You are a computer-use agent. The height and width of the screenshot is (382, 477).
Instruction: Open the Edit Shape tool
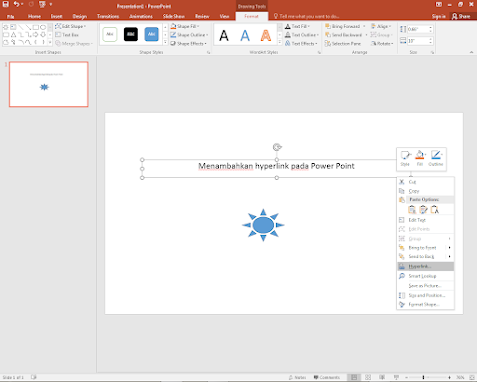[x=70, y=26]
